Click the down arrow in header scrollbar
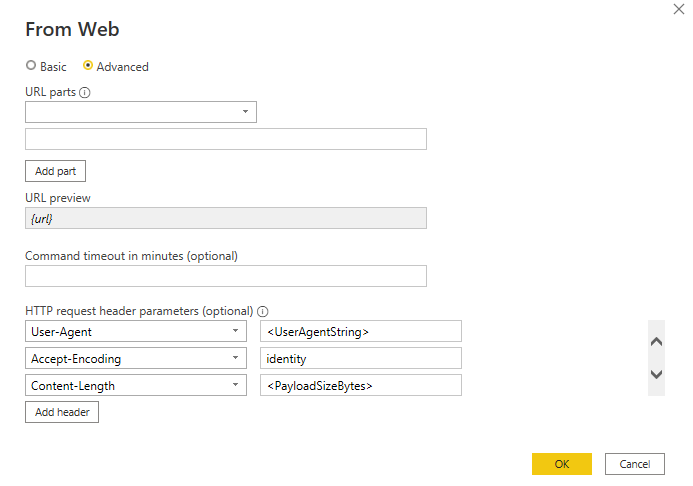This screenshot has height=486, width=693. point(656,375)
